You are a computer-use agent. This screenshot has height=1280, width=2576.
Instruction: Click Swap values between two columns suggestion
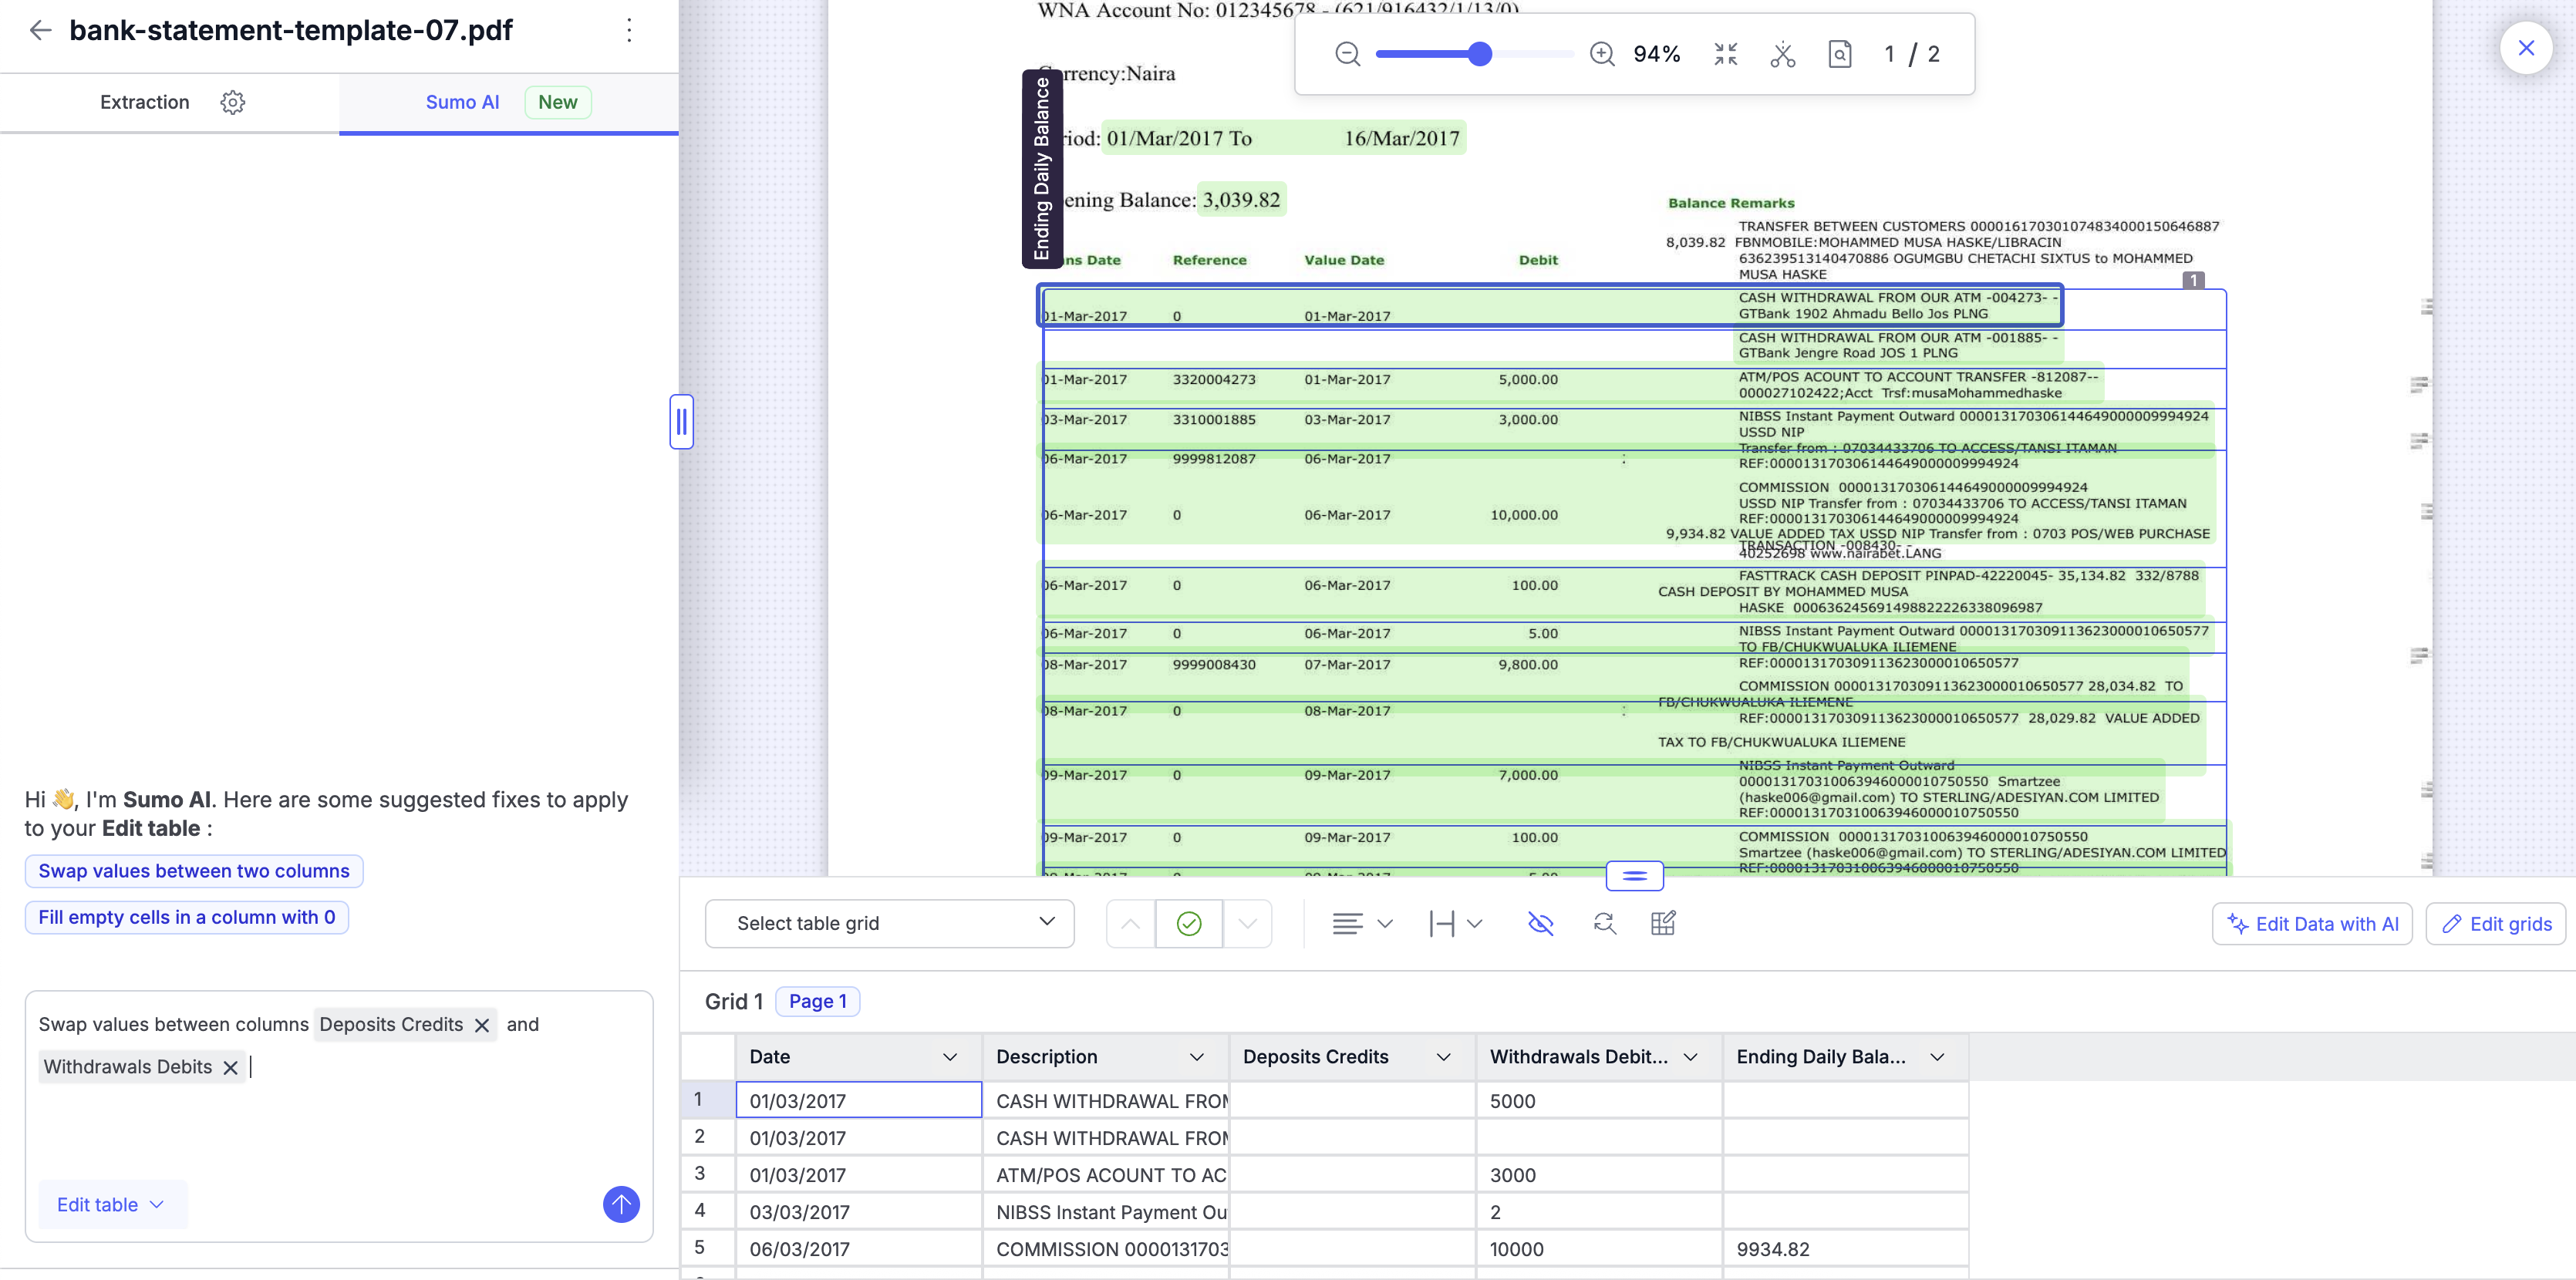pyautogui.click(x=194, y=871)
